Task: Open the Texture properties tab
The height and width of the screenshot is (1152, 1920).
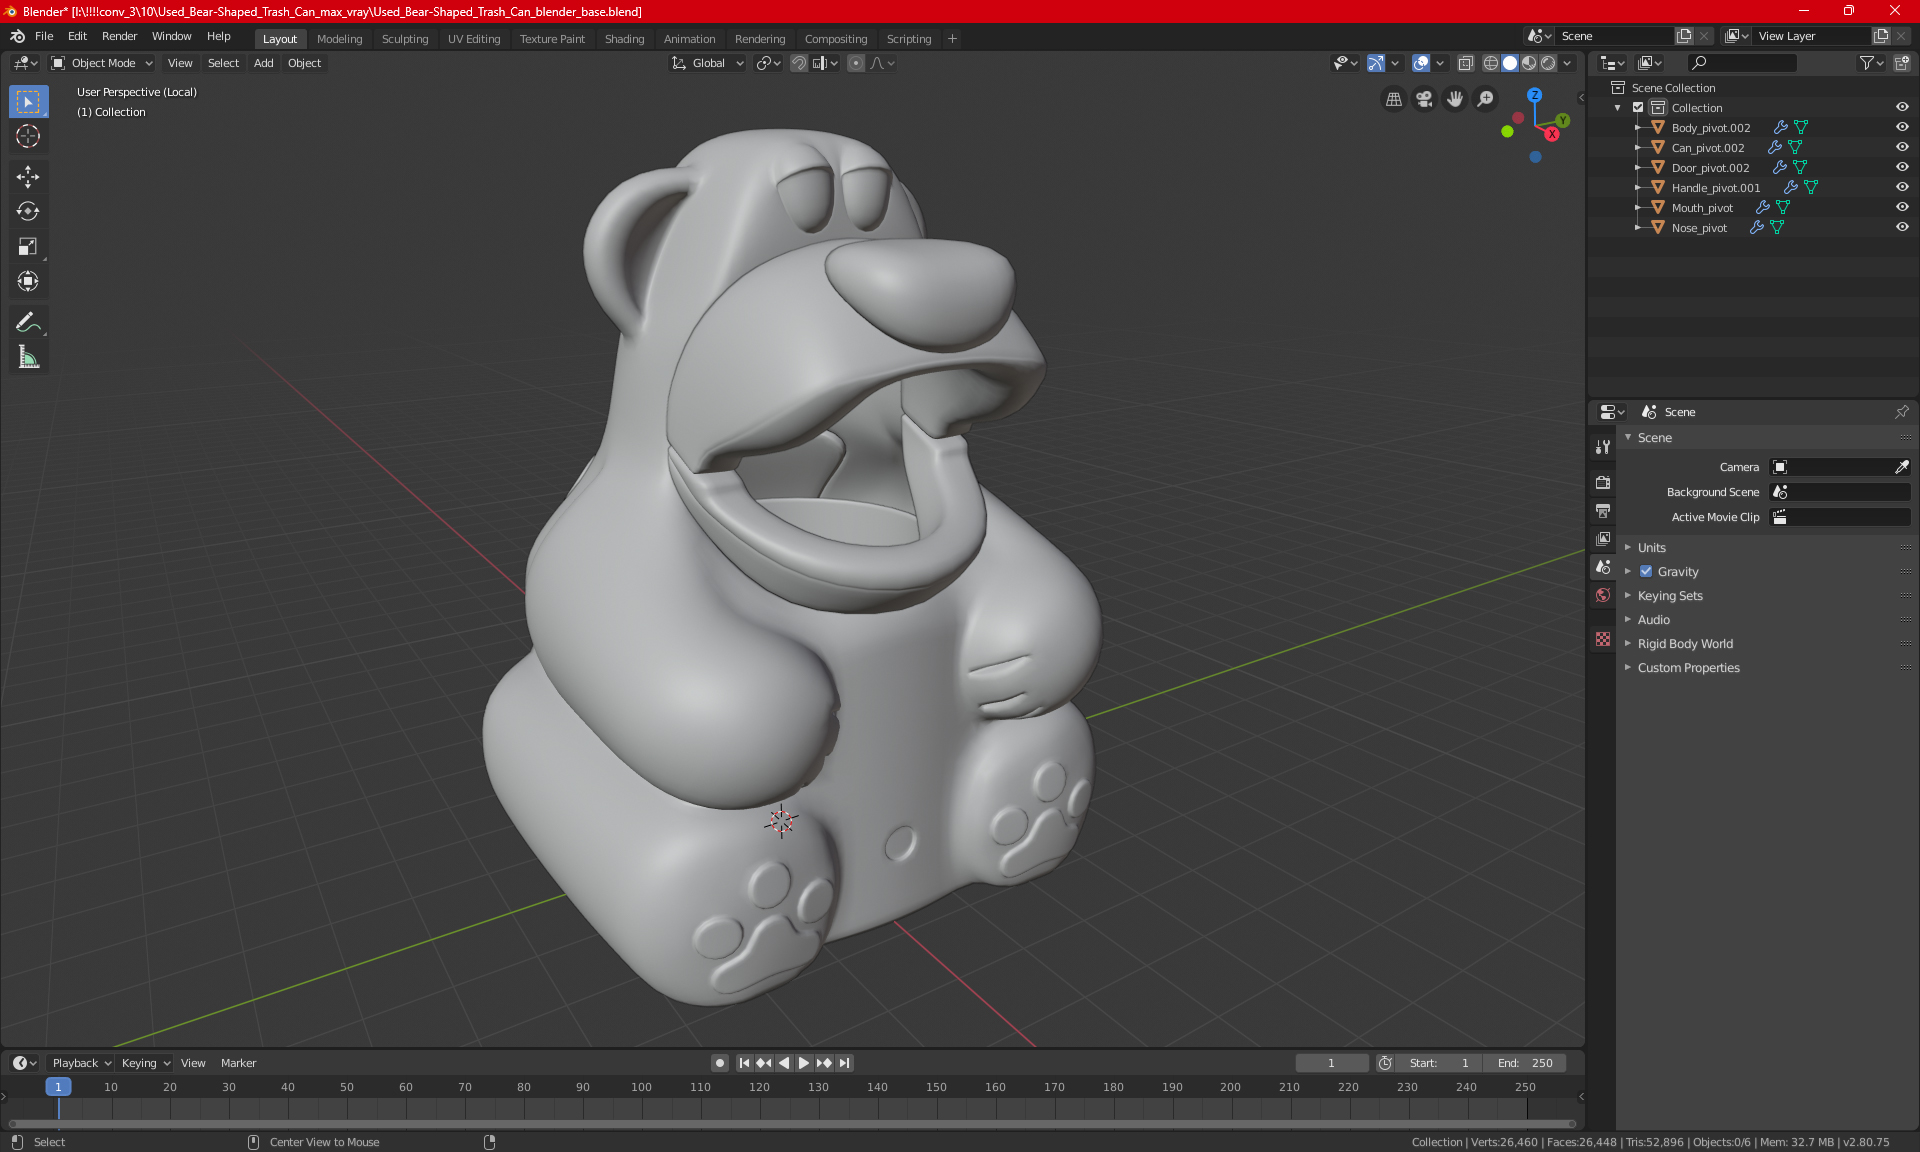Action: 1603,639
